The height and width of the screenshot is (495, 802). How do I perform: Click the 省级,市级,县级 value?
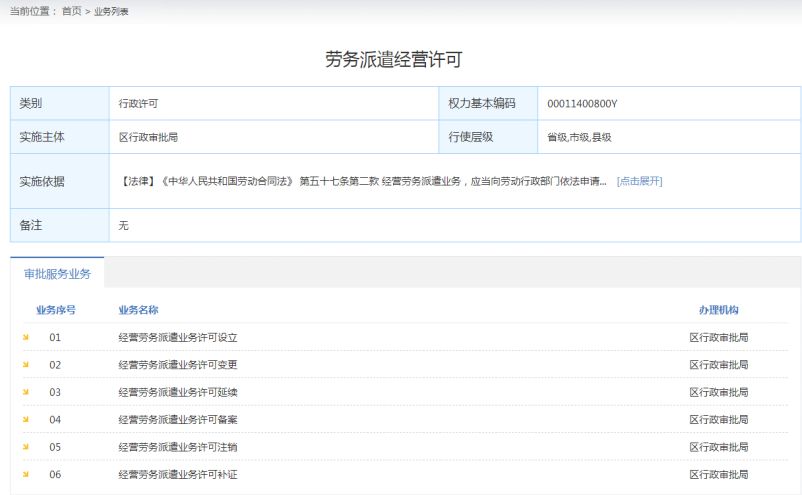pos(579,137)
